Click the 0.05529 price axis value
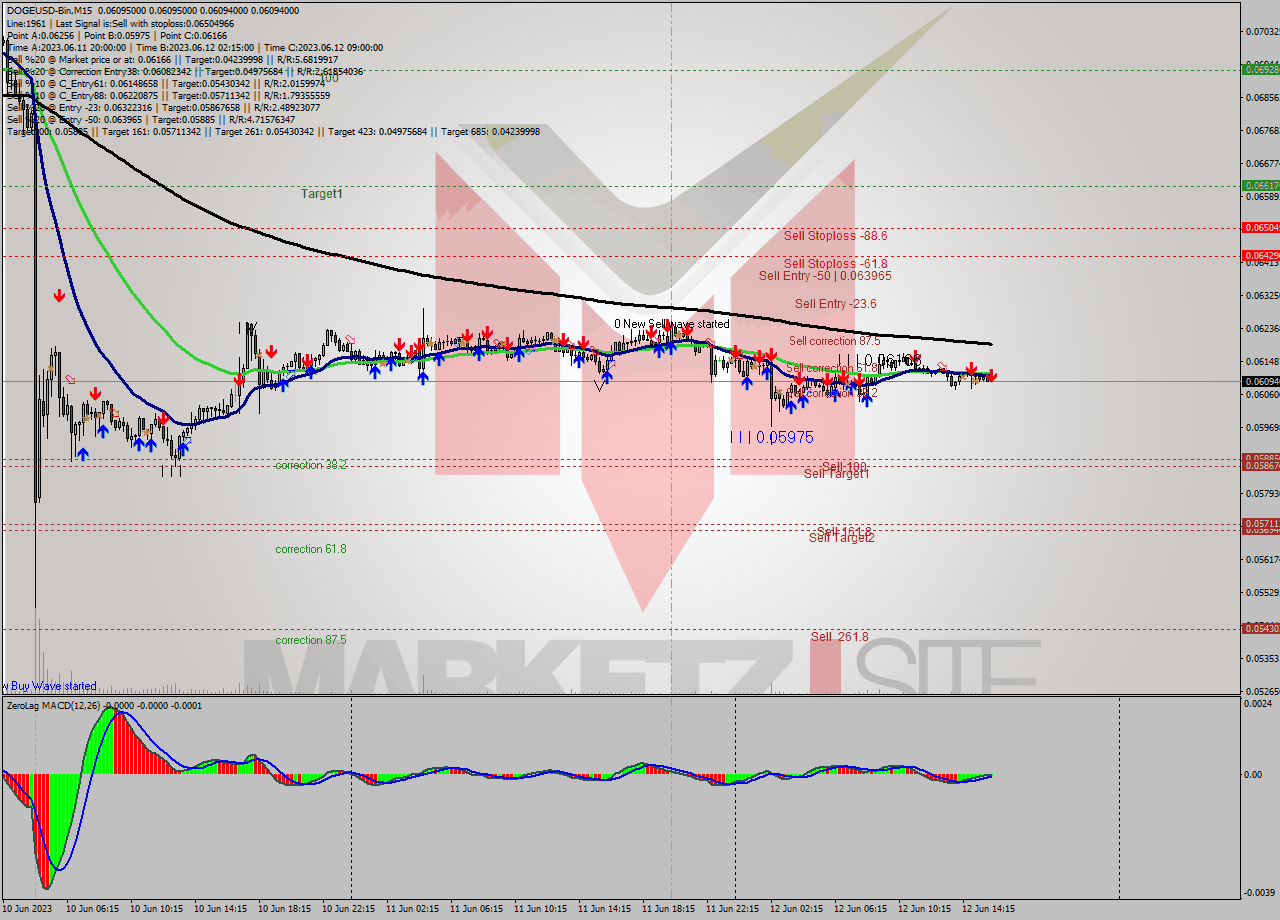Viewport: 1280px width, 920px height. (1261, 593)
